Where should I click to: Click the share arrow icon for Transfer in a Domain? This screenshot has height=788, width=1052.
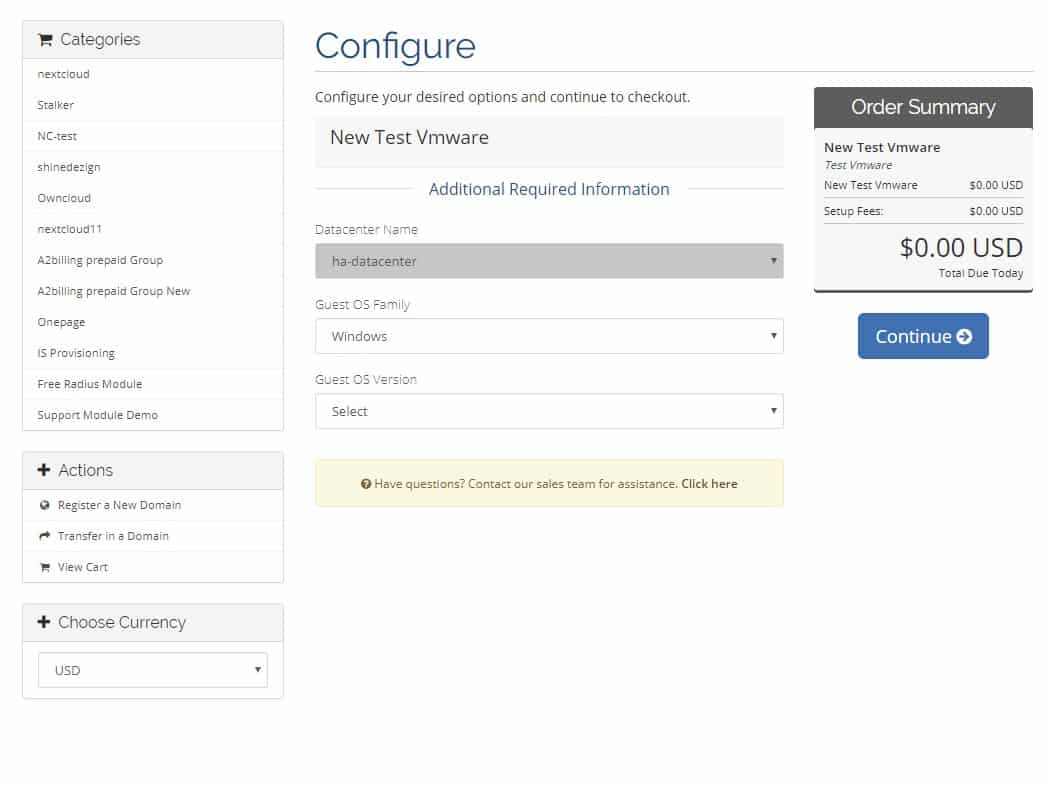coord(44,537)
